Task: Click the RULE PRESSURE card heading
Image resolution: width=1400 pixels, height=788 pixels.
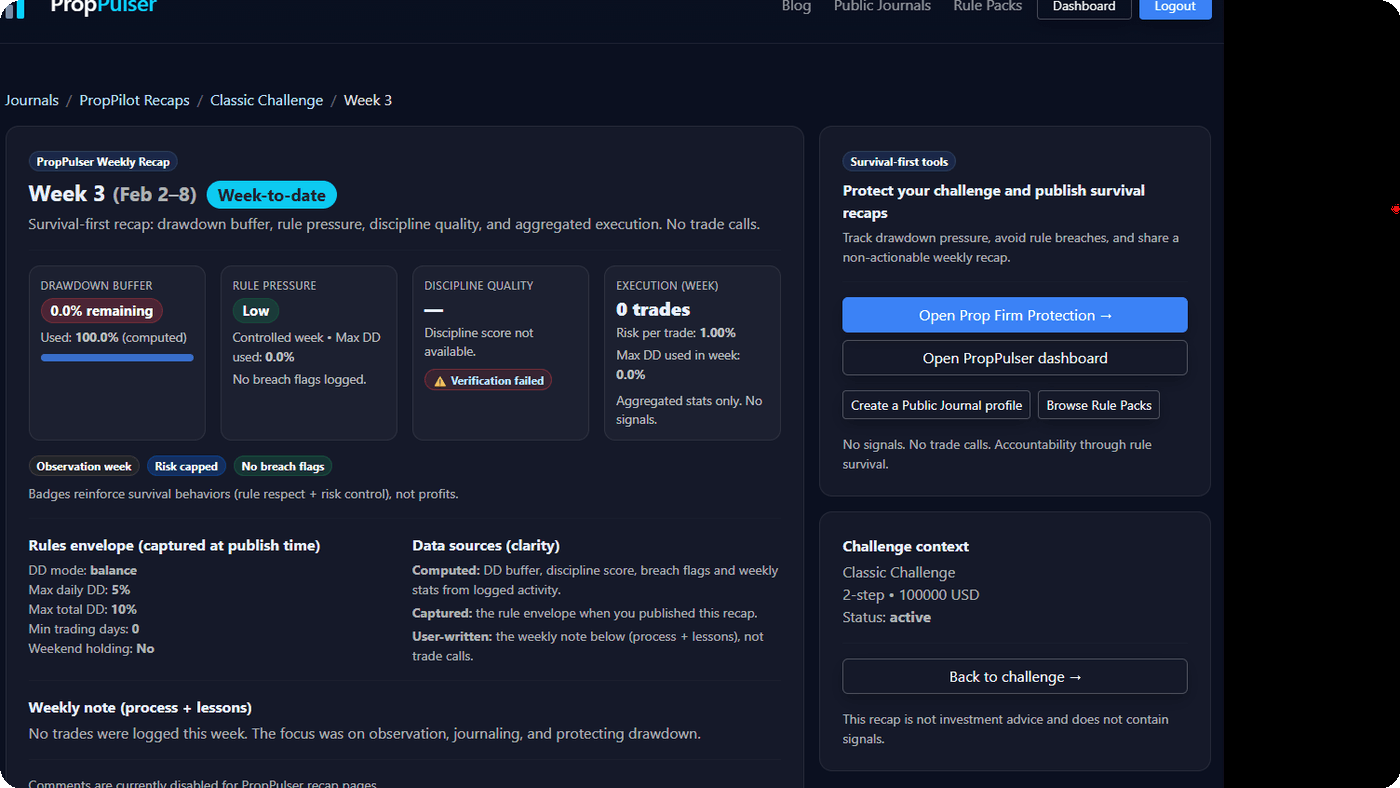Action: [274, 286]
